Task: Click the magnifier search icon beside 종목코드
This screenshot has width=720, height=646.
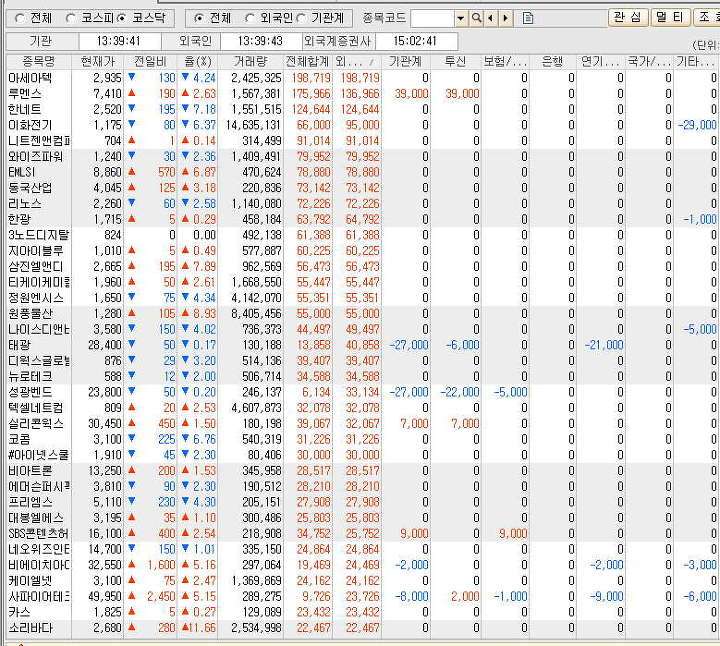Action: click(x=477, y=18)
